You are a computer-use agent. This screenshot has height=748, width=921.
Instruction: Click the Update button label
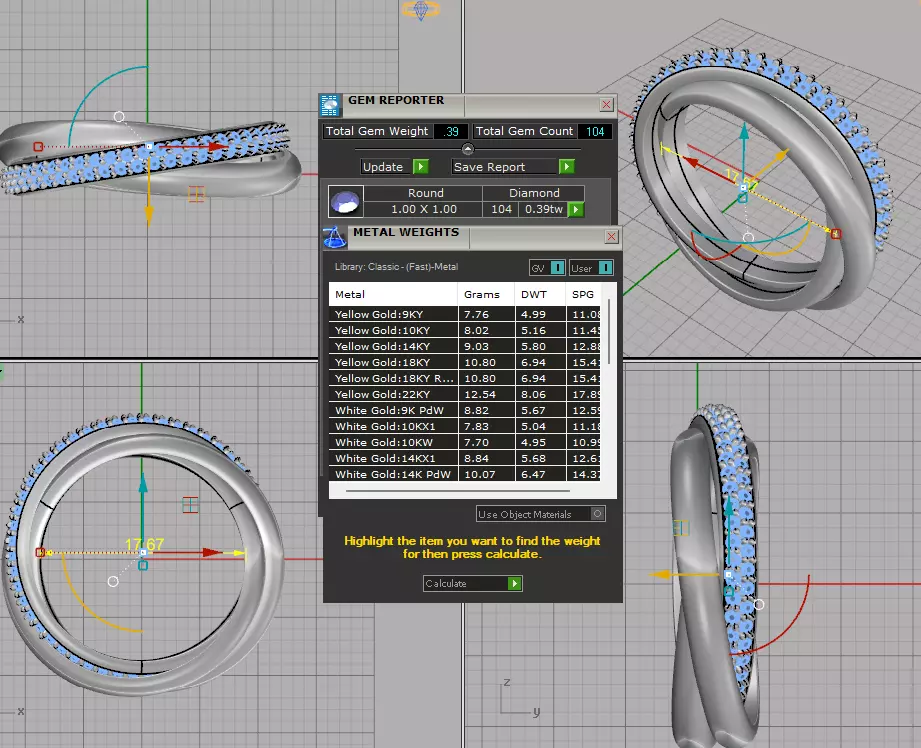(x=383, y=167)
